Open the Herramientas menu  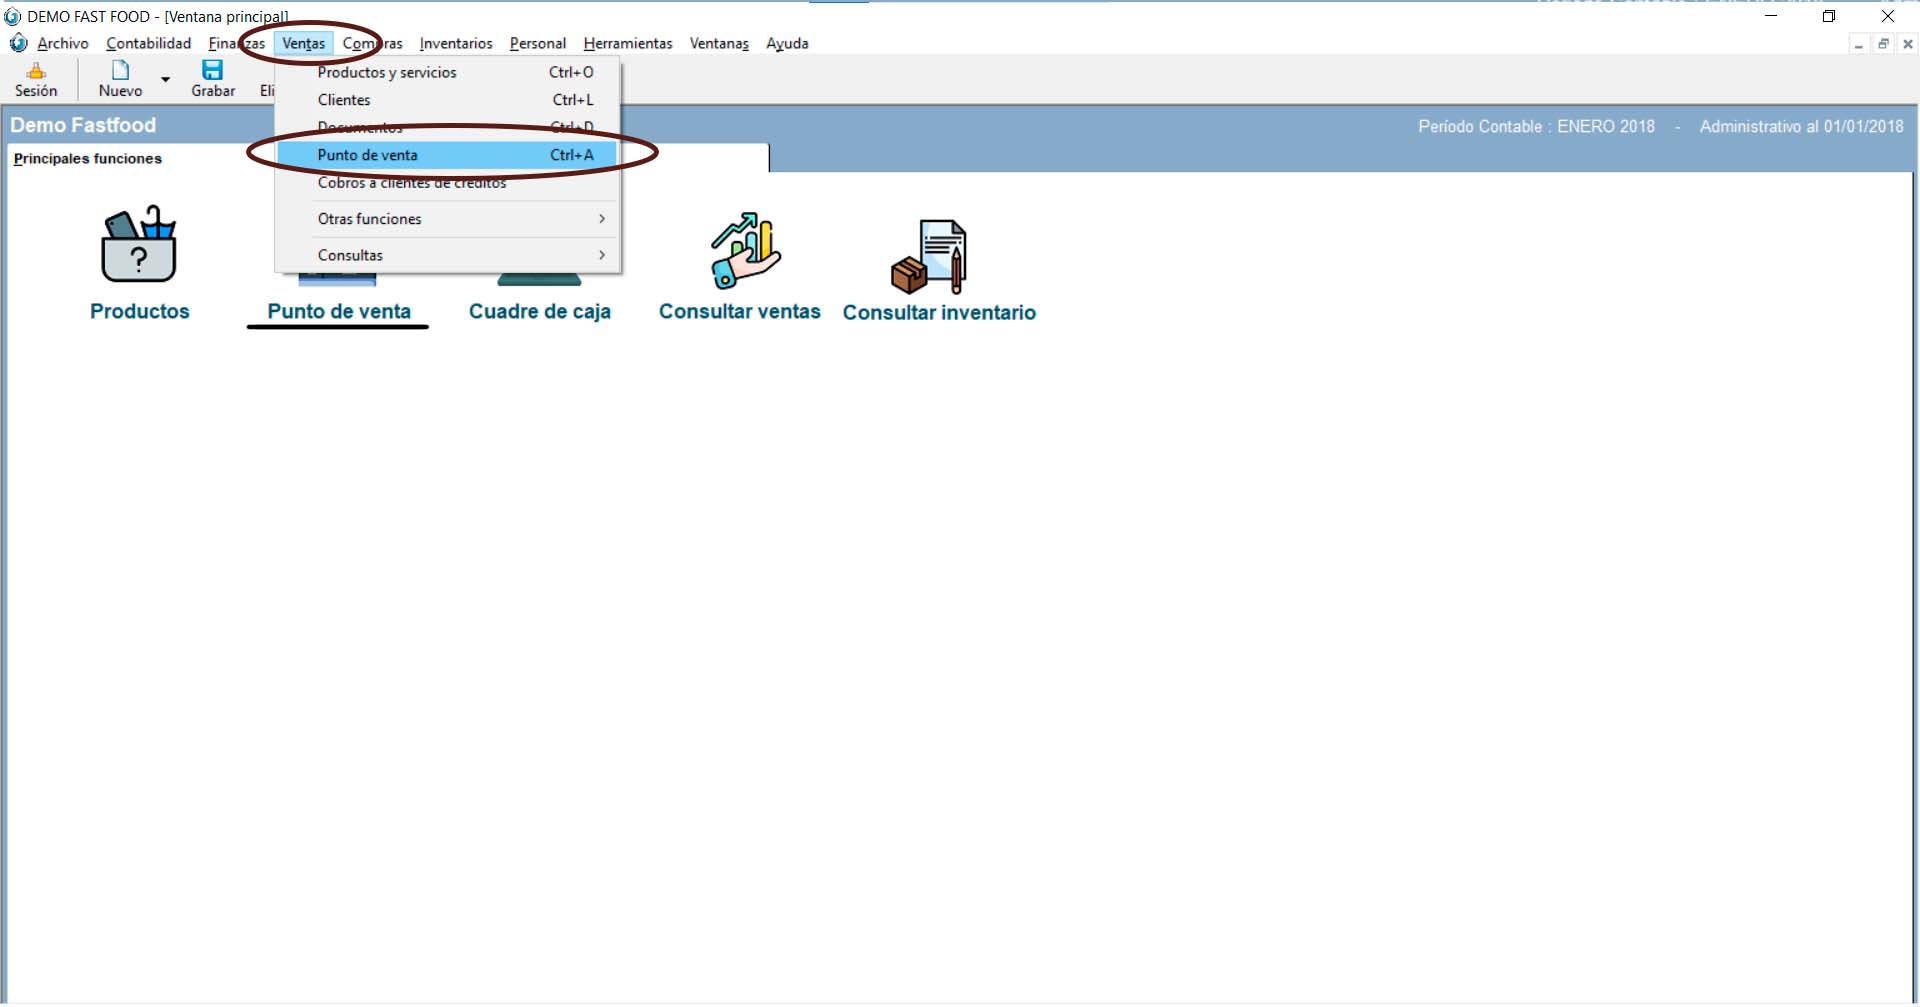point(628,43)
